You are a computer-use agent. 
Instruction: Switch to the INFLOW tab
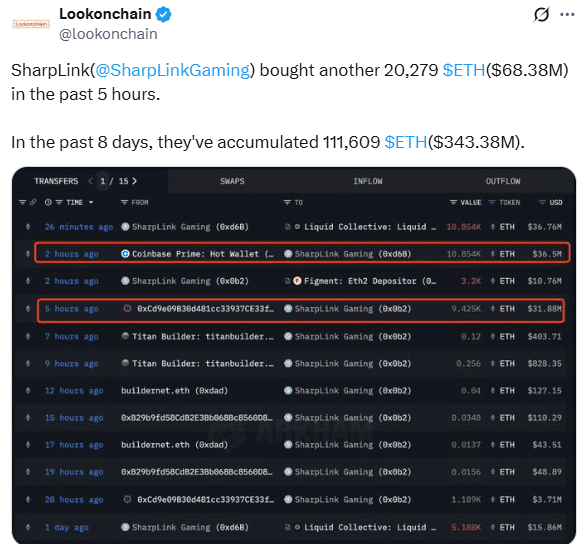pos(368,181)
